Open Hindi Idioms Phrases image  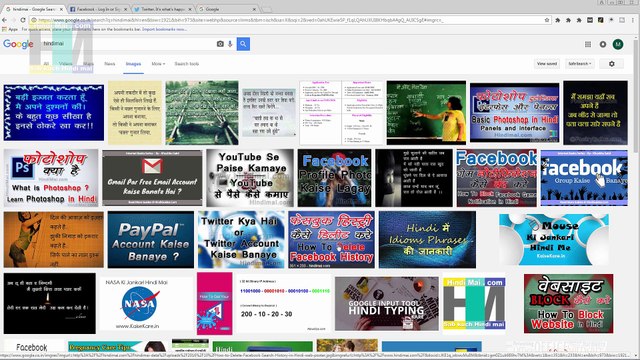(427, 240)
